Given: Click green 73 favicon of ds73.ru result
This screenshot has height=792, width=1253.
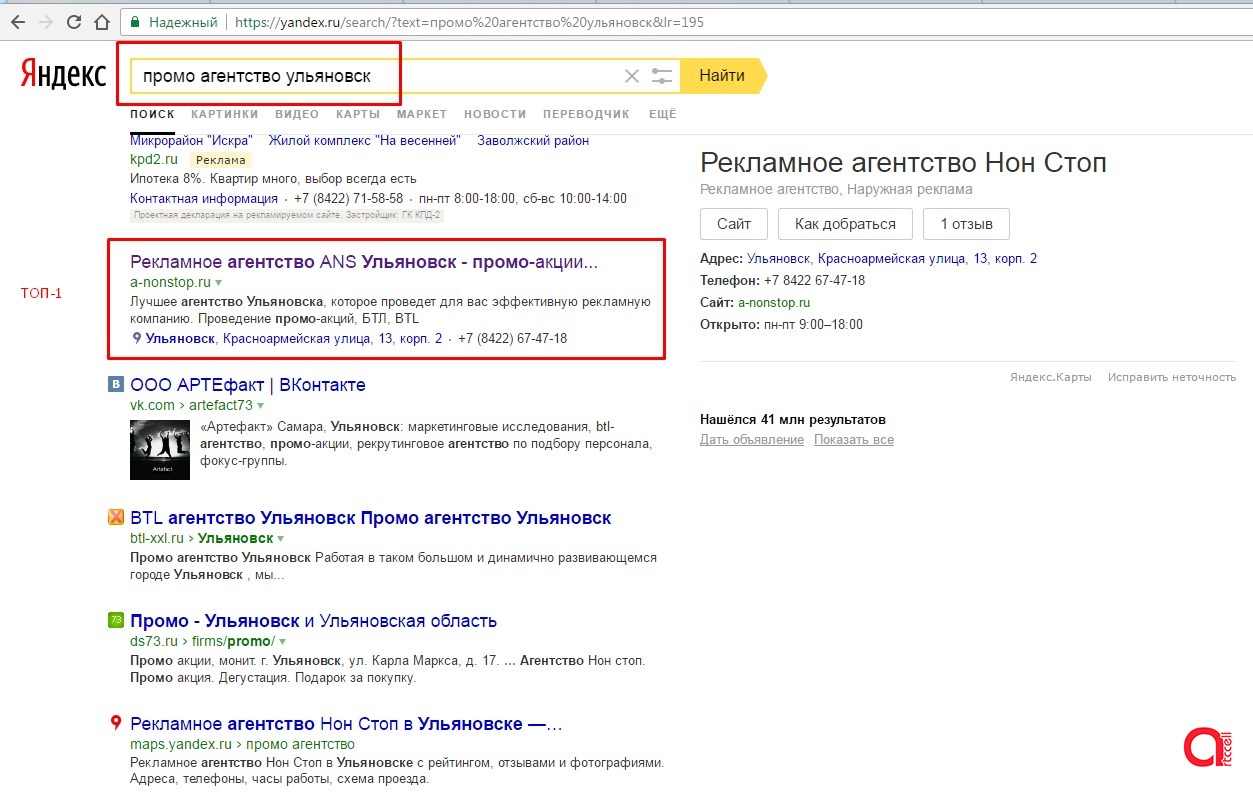Looking at the screenshot, I should (x=116, y=620).
